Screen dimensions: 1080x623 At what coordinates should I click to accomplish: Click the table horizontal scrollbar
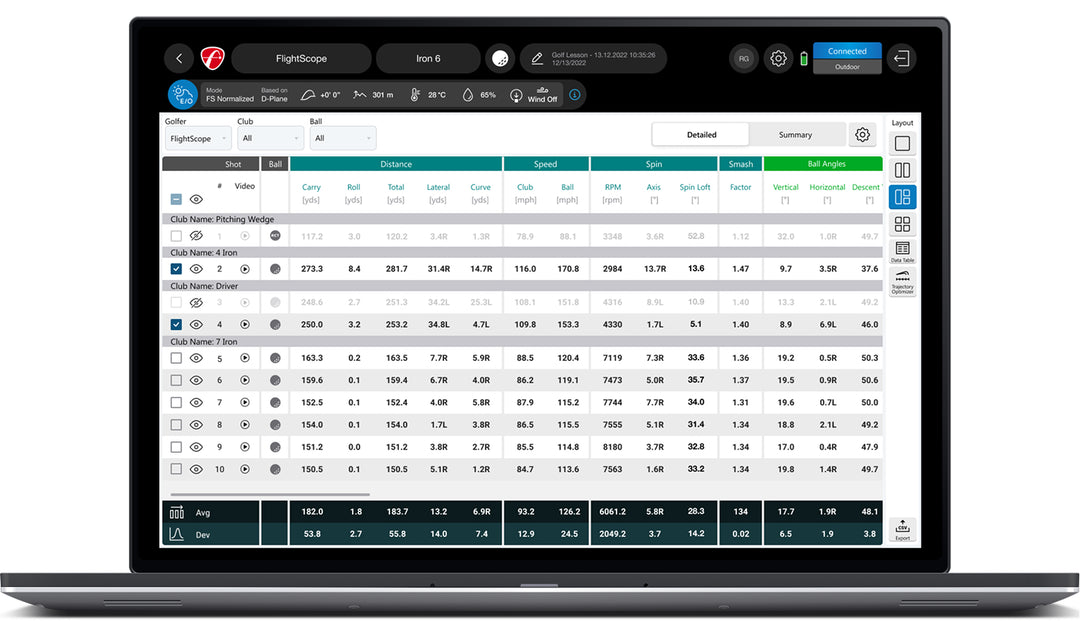coord(270,494)
